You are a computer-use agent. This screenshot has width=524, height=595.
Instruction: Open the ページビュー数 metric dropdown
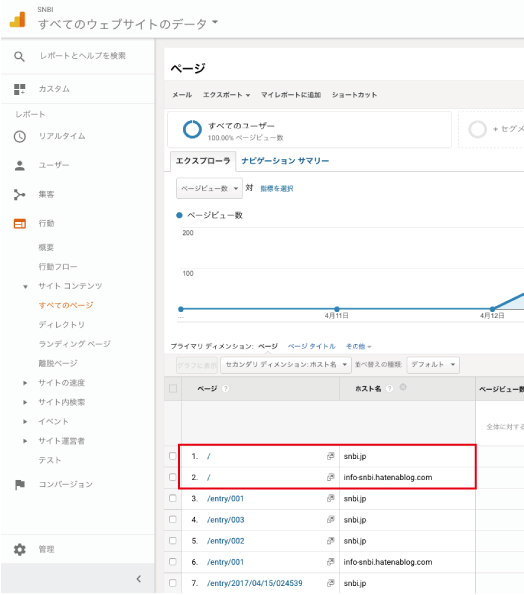pyautogui.click(x=209, y=189)
